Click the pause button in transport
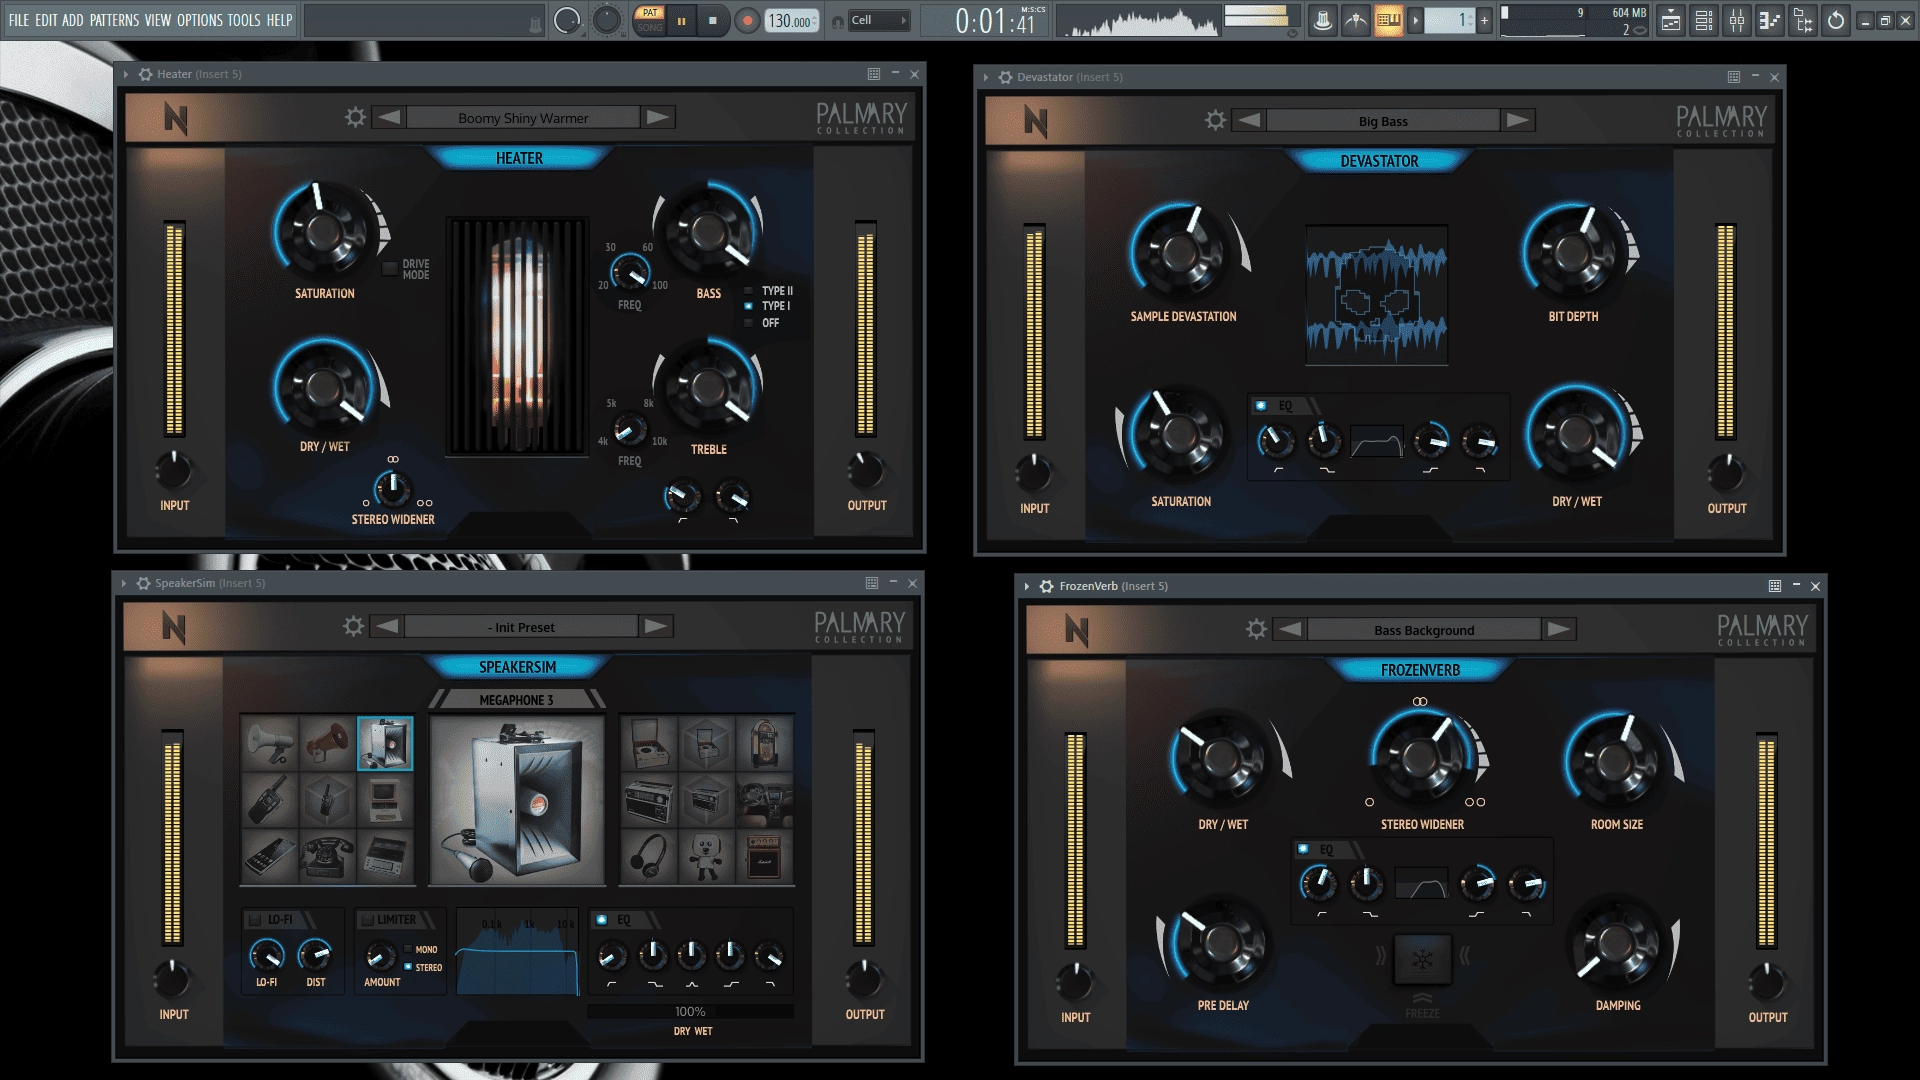The height and width of the screenshot is (1080, 1920). (682, 20)
